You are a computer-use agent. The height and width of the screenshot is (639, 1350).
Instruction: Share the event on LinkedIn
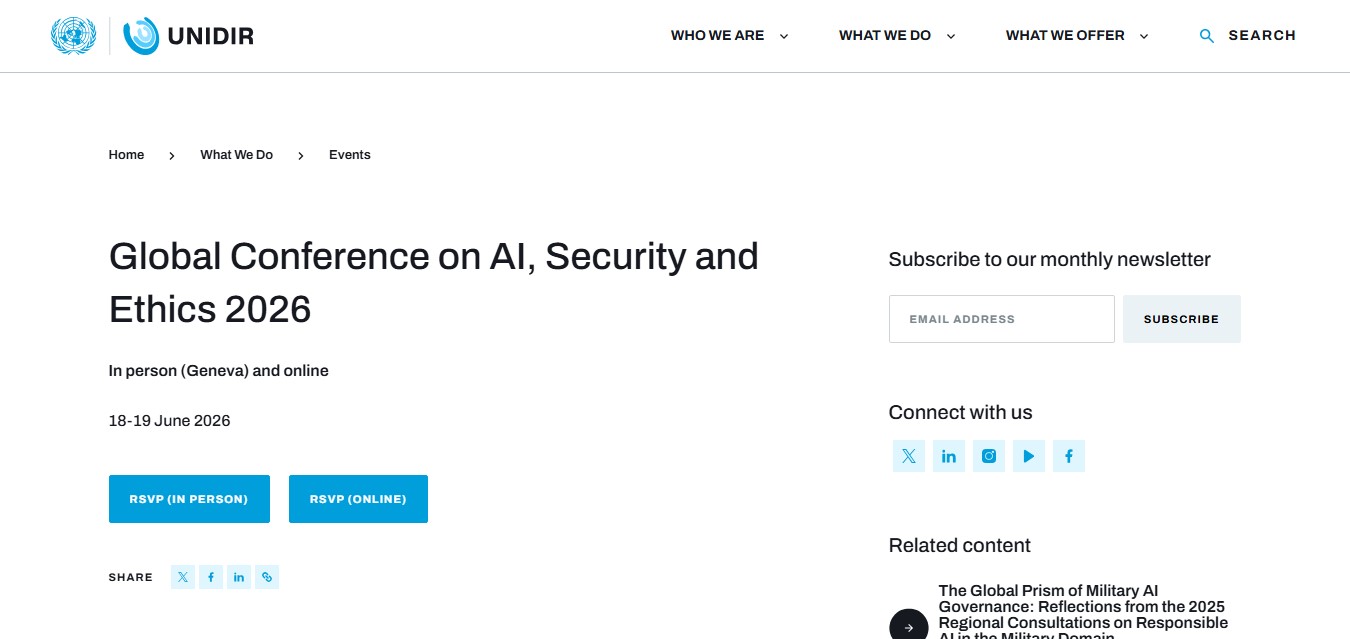coord(239,577)
